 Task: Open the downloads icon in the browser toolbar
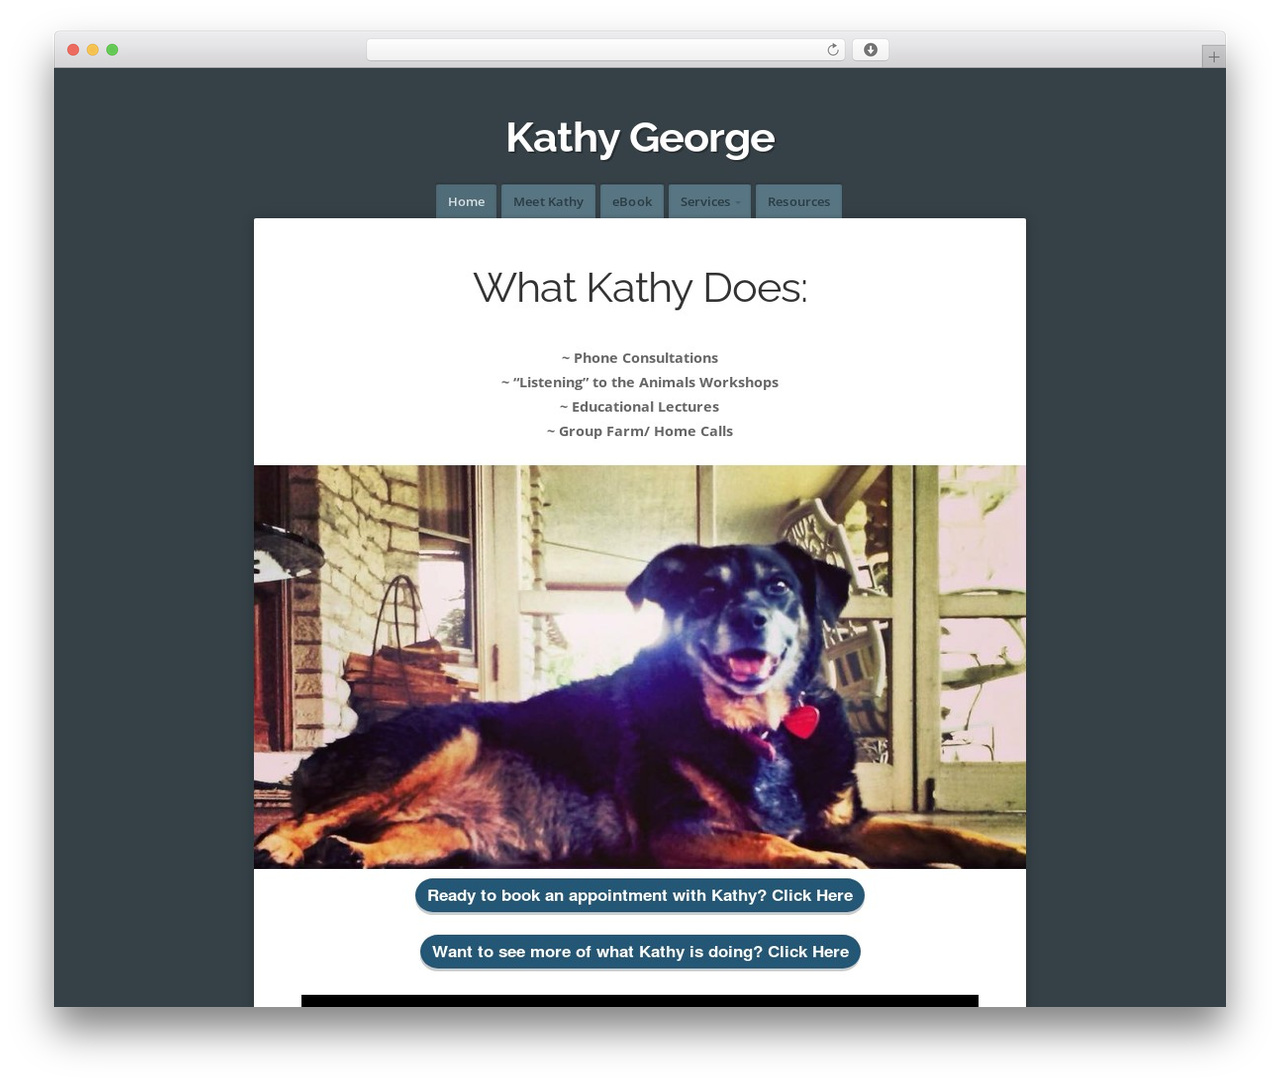[x=870, y=50]
